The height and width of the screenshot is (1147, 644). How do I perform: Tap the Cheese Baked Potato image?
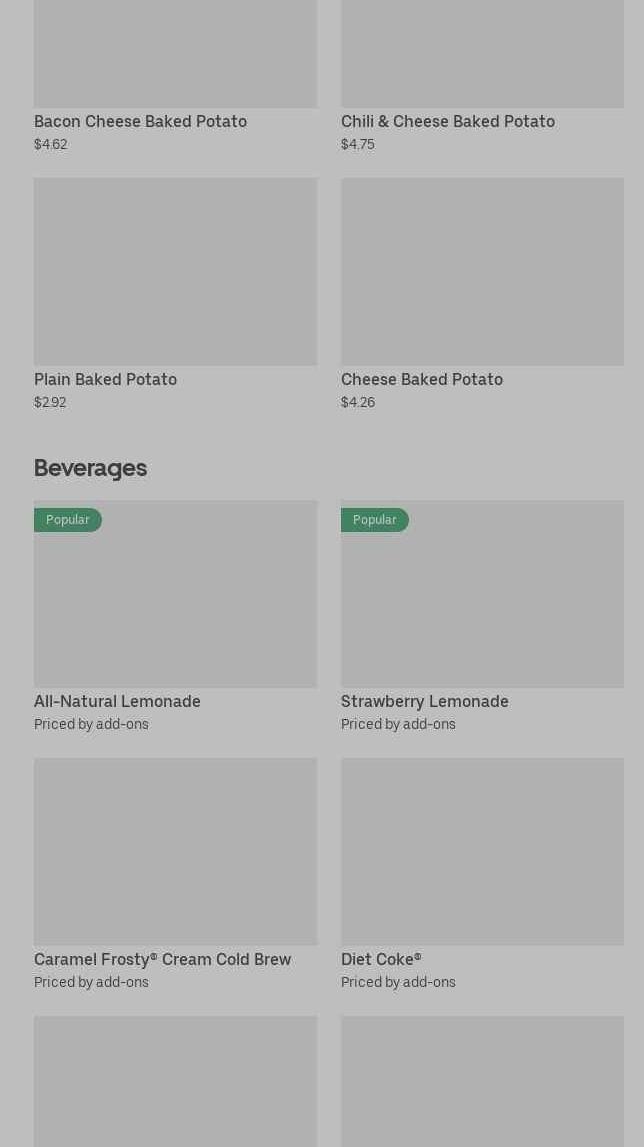(x=482, y=271)
